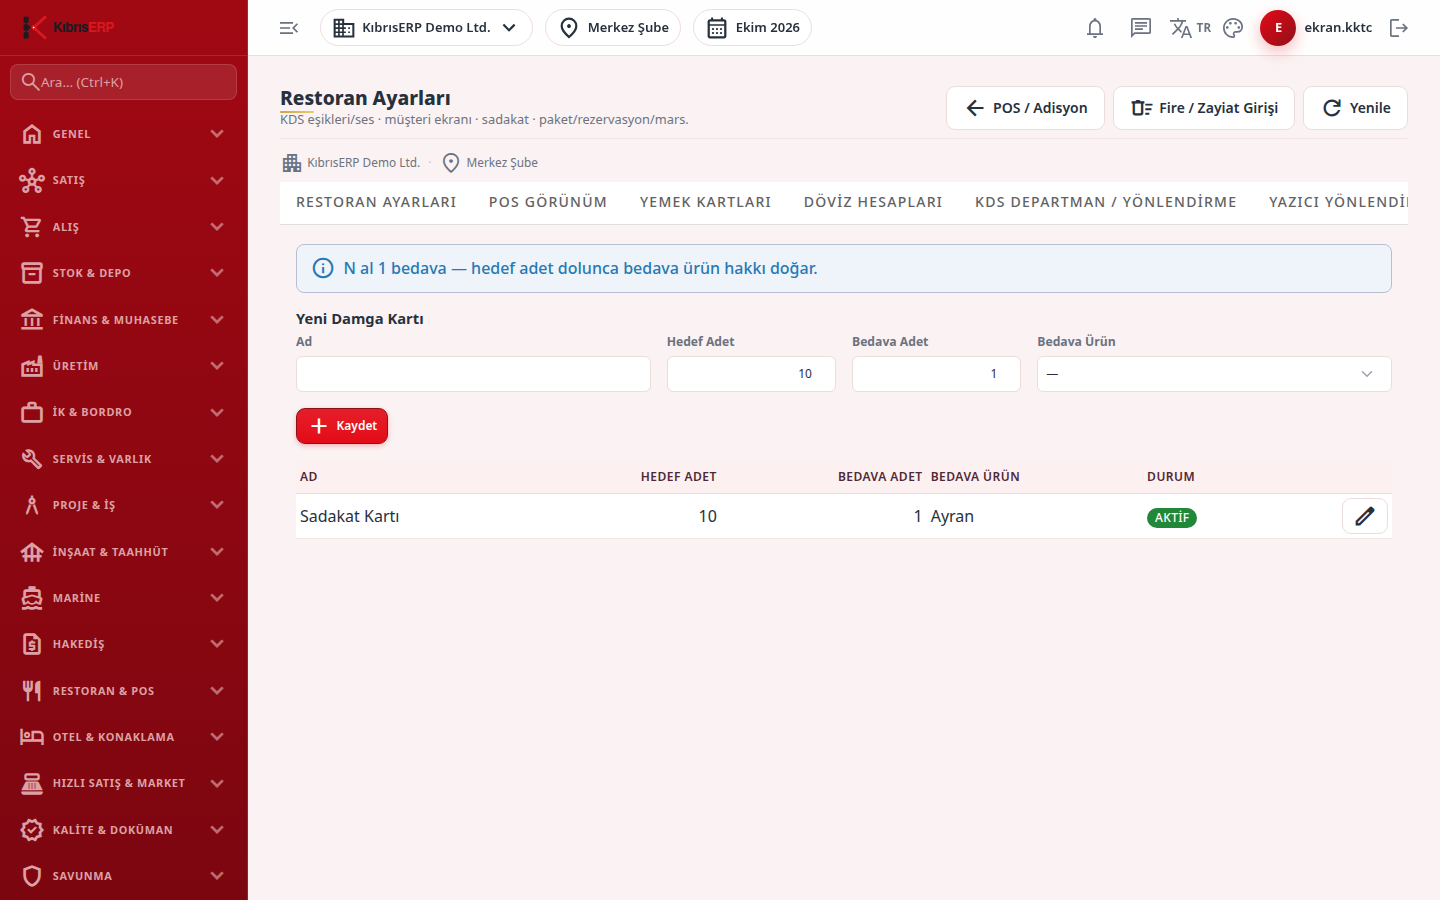This screenshot has width=1440, height=900.
Task: Switch to the Döviz Hesapları tab
Action: [873, 202]
